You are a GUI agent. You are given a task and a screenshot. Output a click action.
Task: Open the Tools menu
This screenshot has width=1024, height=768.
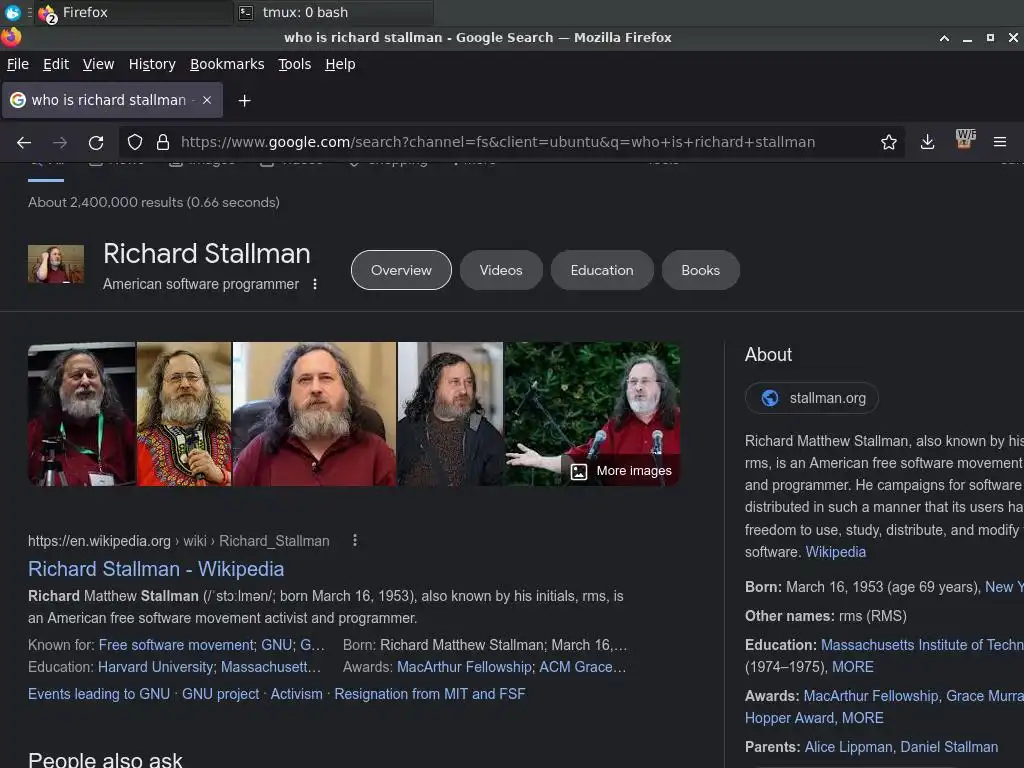(x=295, y=64)
